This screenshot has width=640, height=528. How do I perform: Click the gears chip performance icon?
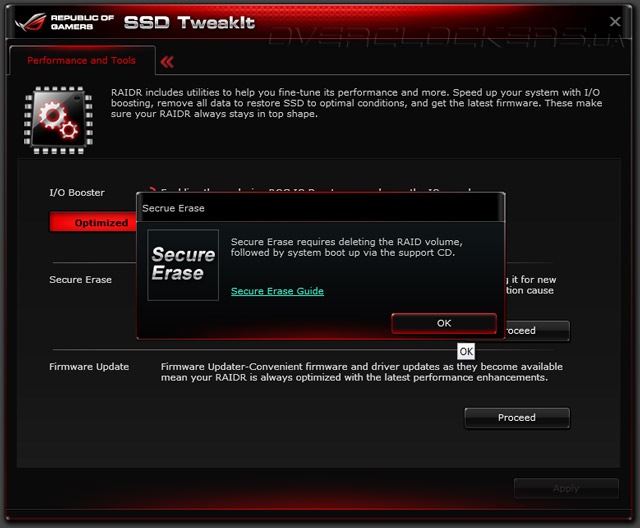click(x=58, y=120)
